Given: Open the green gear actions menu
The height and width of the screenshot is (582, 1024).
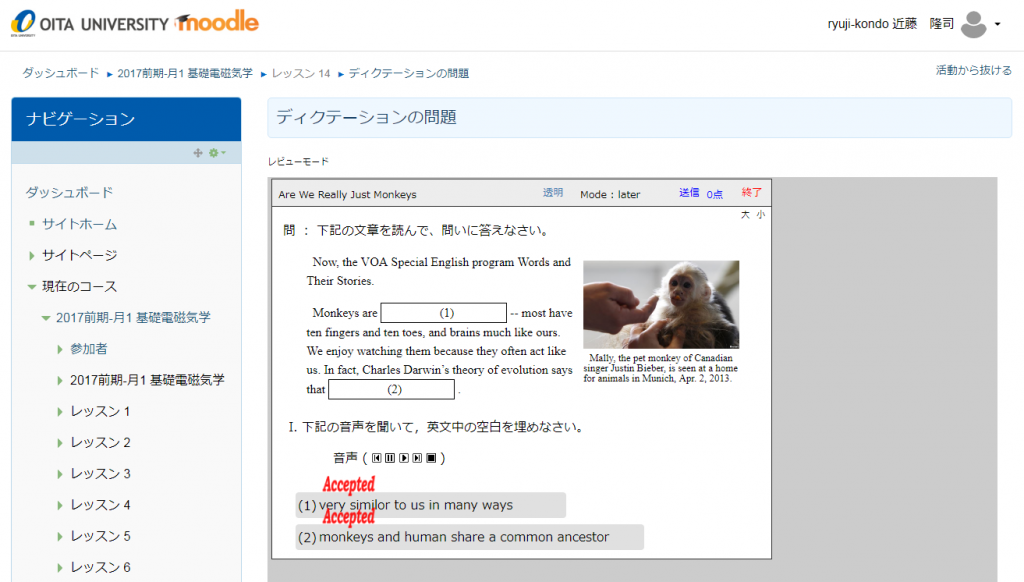Looking at the screenshot, I should click(215, 153).
